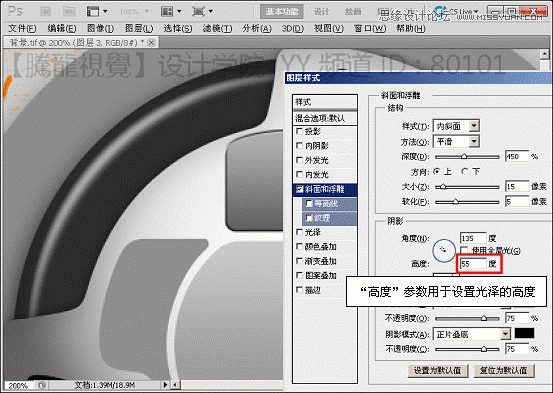This screenshot has height=393, width=553.
Task: Open the screen mode icon menu
Action: click(x=202, y=12)
